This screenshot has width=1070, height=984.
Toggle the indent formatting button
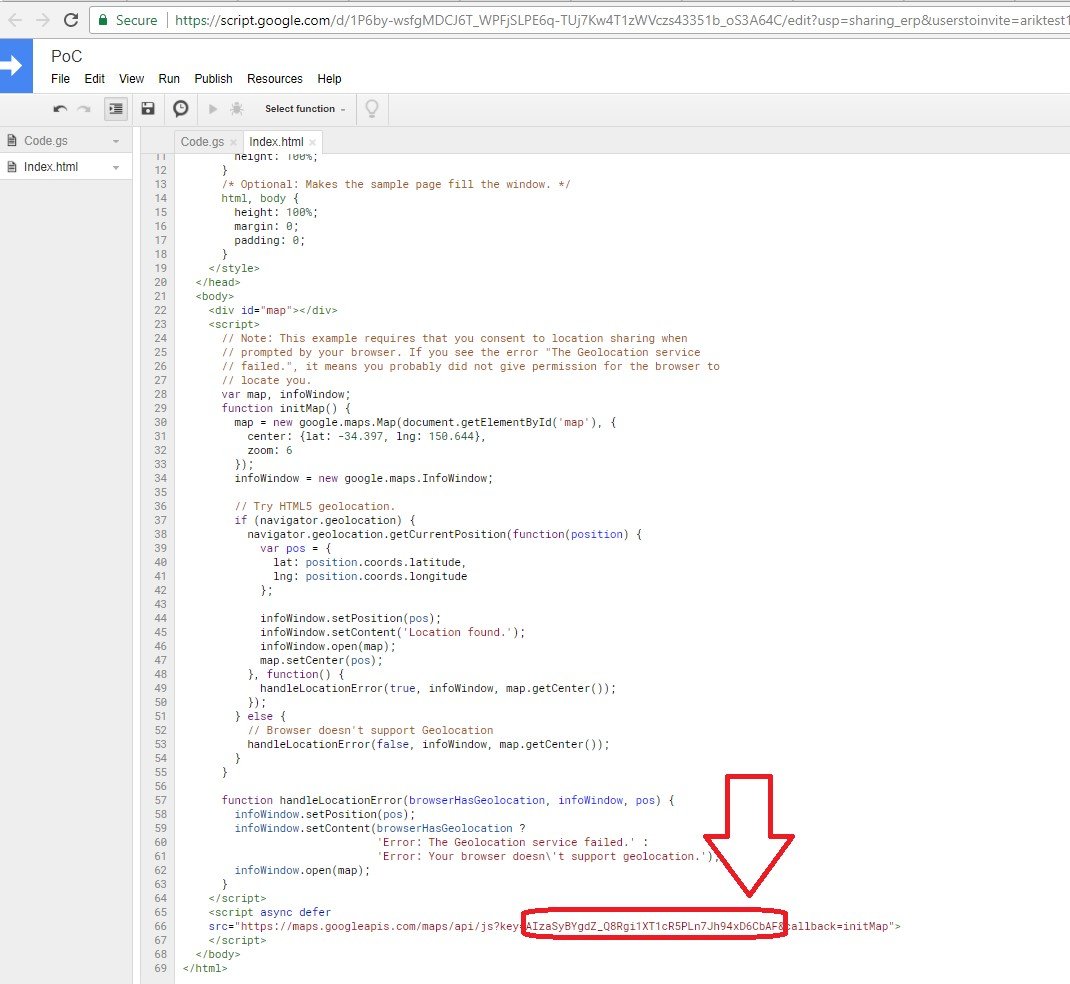(116, 108)
